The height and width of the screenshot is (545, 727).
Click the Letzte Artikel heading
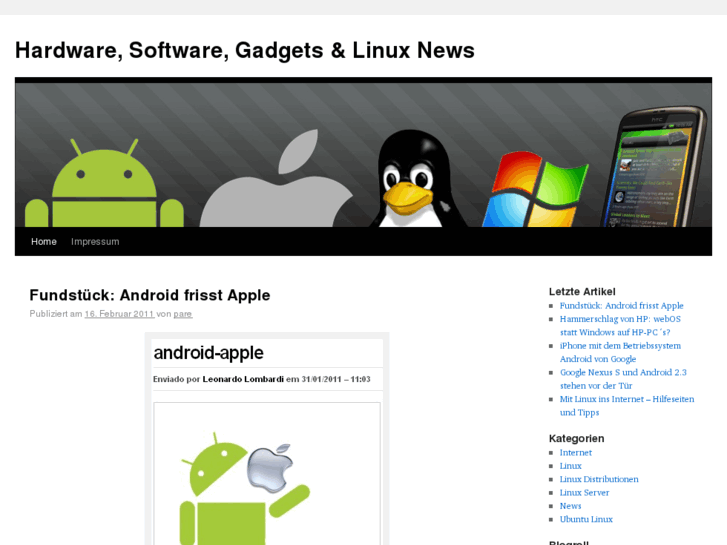click(582, 292)
